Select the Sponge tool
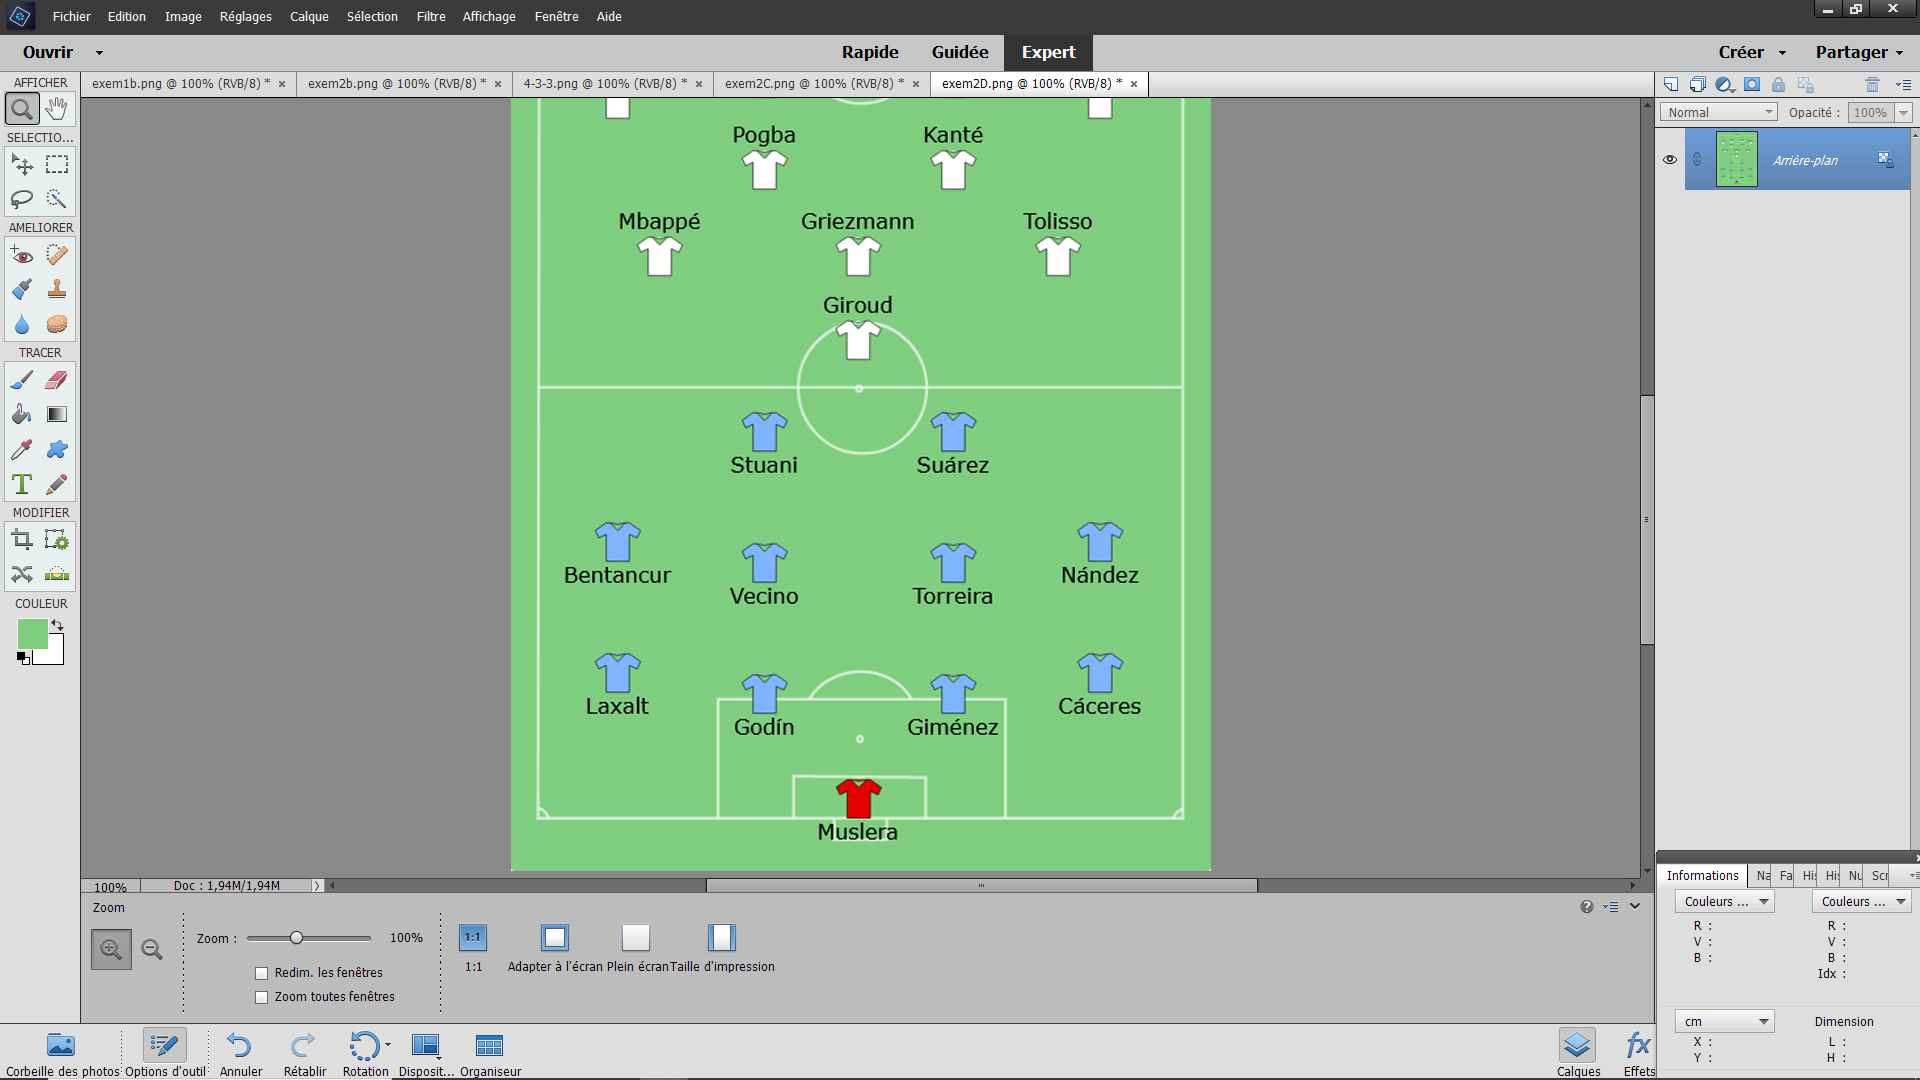This screenshot has width=1920, height=1080. click(x=57, y=324)
